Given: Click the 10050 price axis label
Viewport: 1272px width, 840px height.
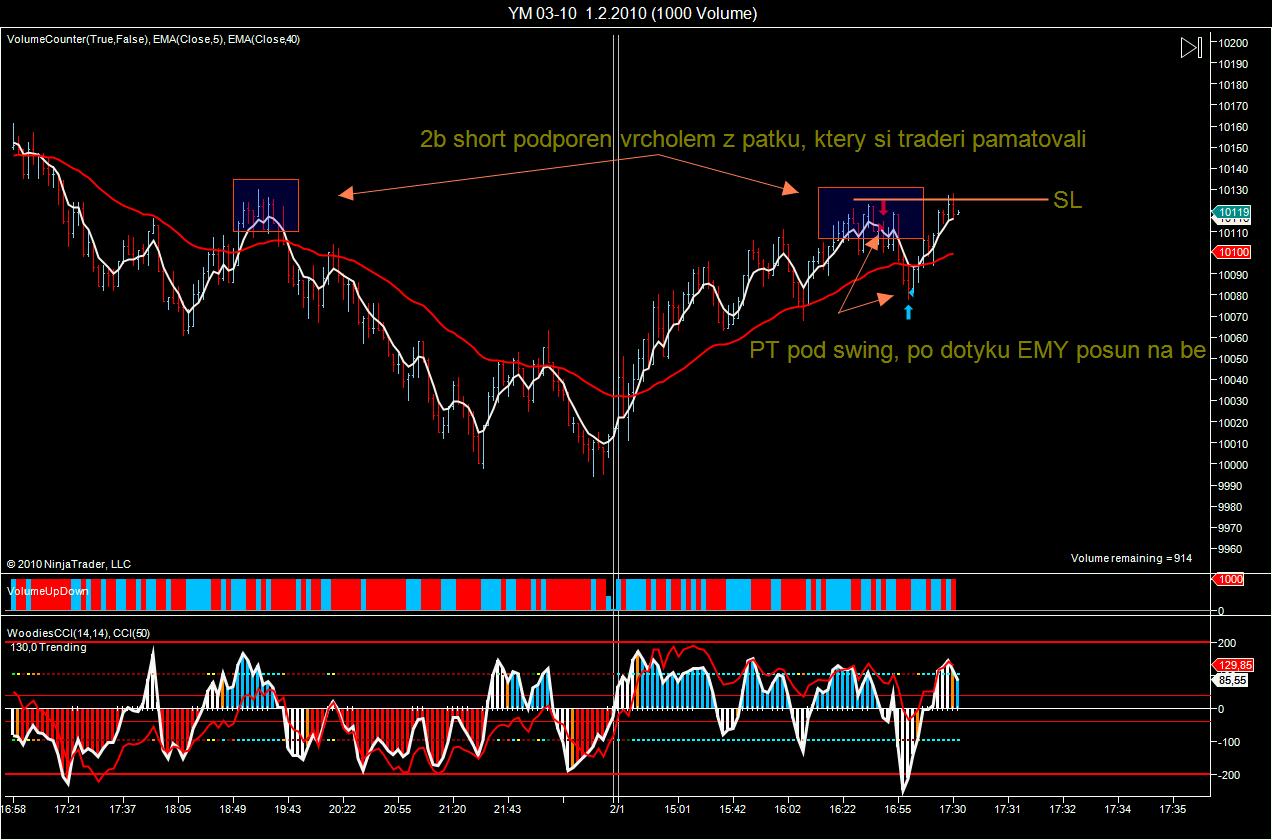Looking at the screenshot, I should pyautogui.click(x=1232, y=359).
